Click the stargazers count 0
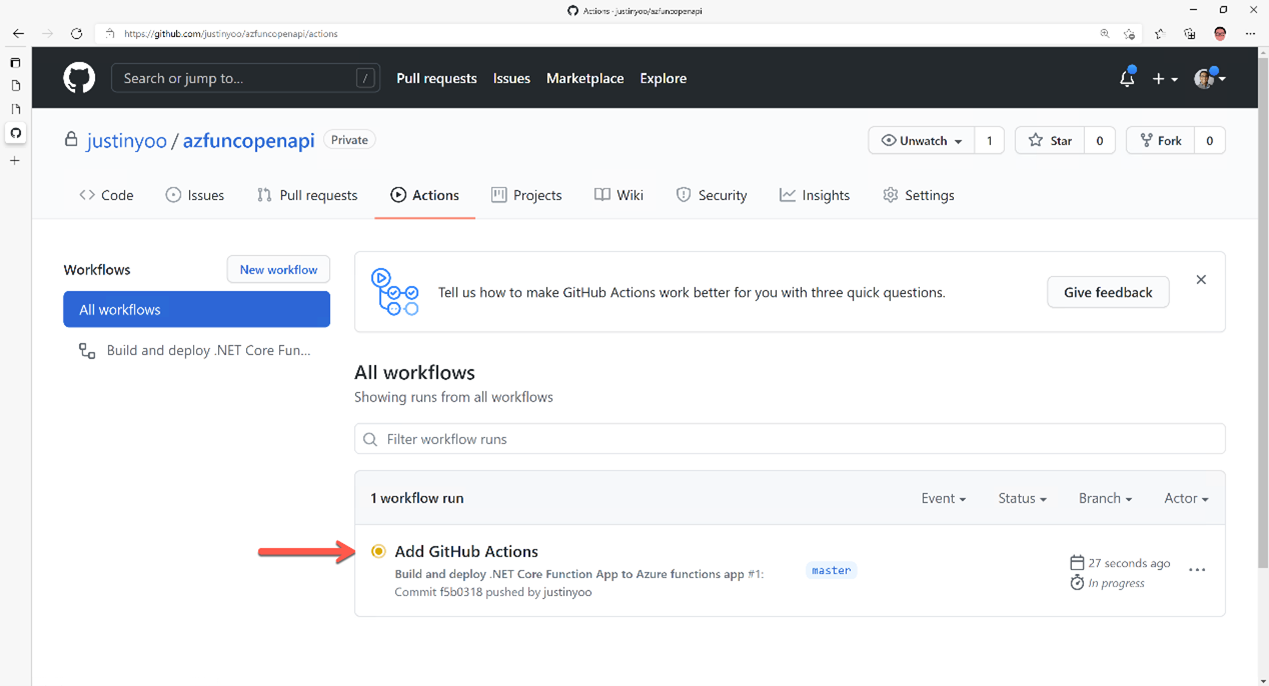Viewport: 1269px width, 686px height. pos(1100,140)
